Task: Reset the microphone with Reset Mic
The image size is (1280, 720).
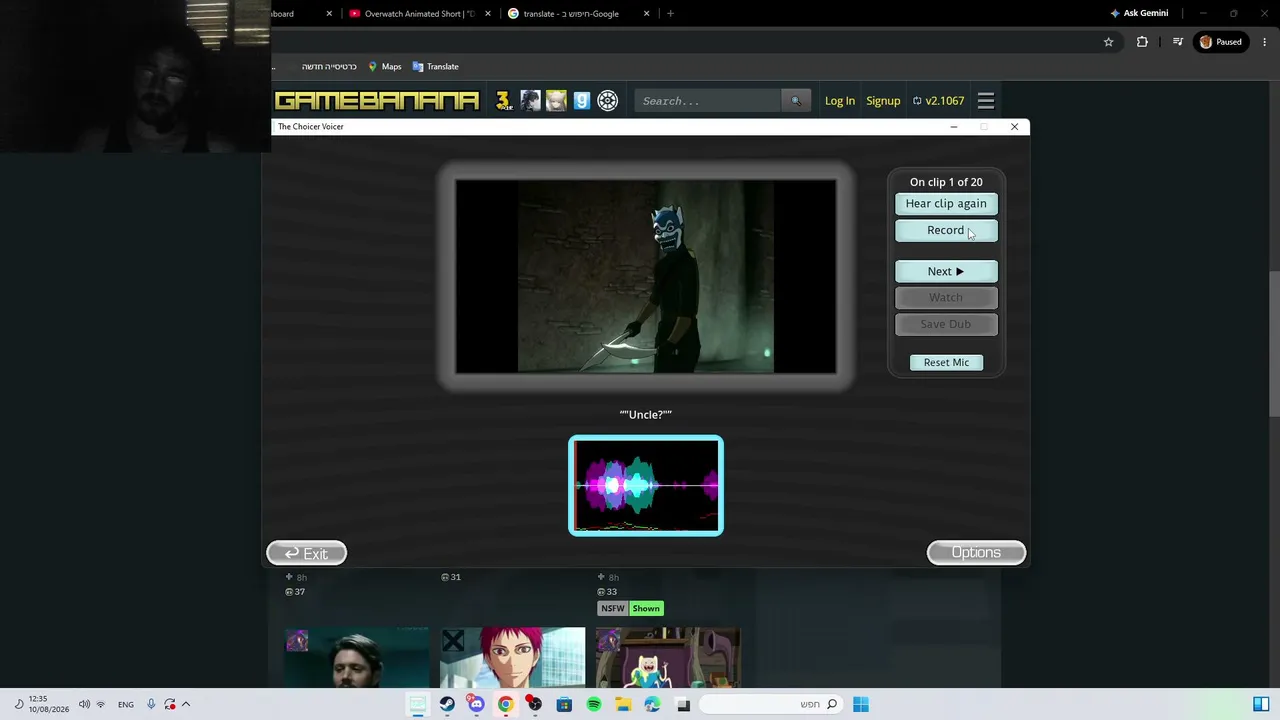Action: tap(946, 363)
